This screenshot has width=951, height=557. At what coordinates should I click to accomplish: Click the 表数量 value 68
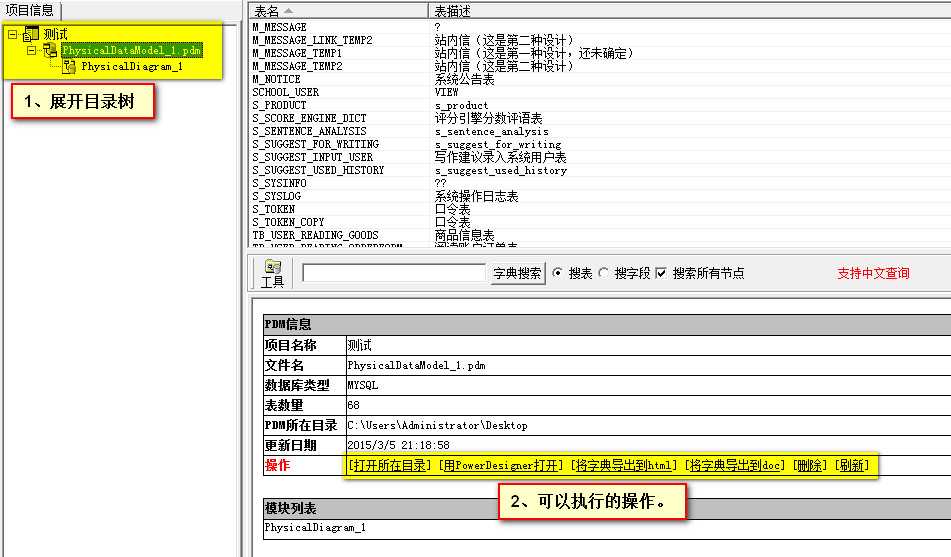click(x=354, y=405)
